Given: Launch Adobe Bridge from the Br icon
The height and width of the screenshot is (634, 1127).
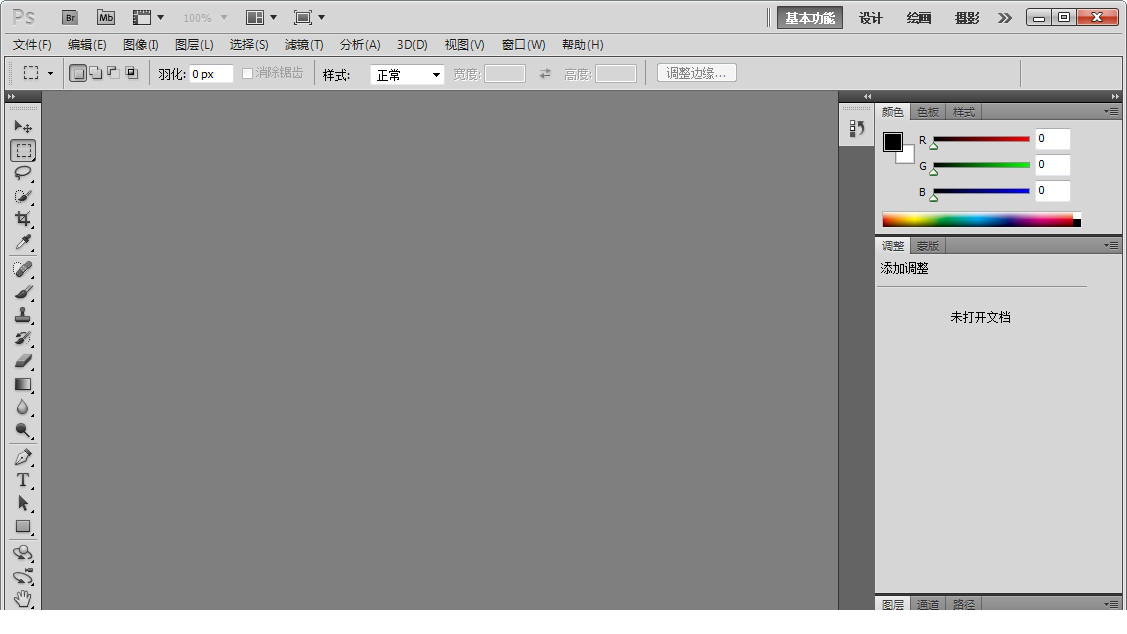Looking at the screenshot, I should pos(70,18).
